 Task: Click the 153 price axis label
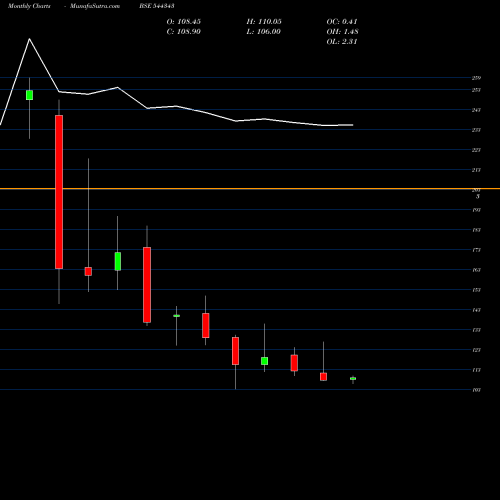tap(476, 290)
